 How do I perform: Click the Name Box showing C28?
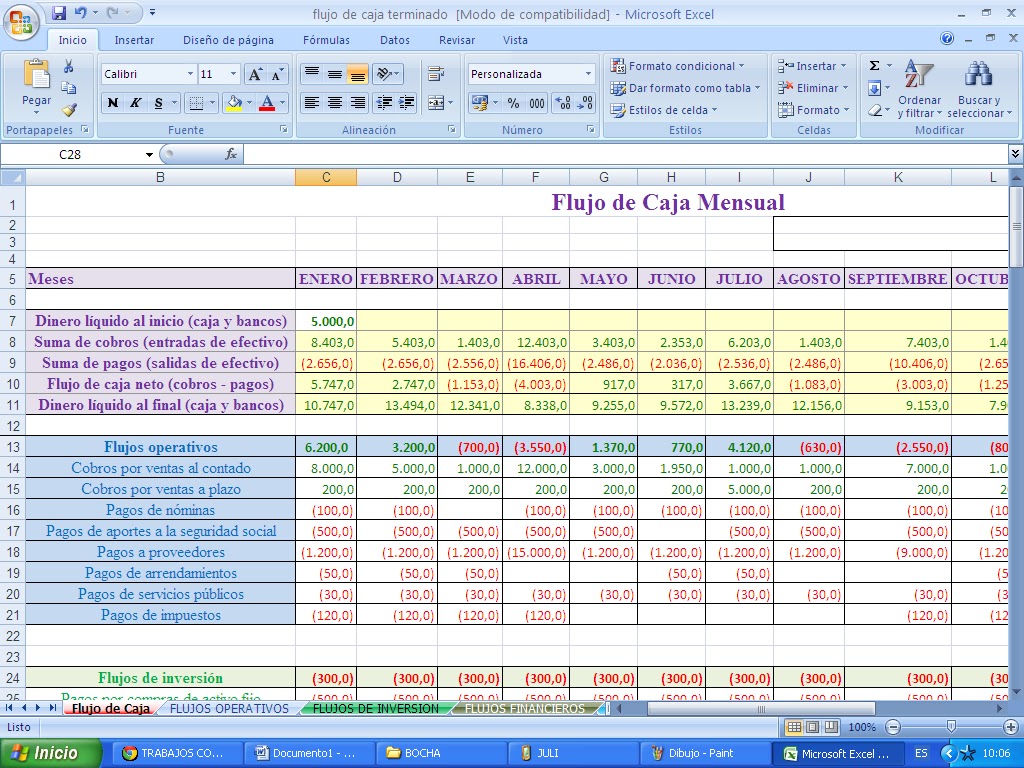[x=71, y=154]
